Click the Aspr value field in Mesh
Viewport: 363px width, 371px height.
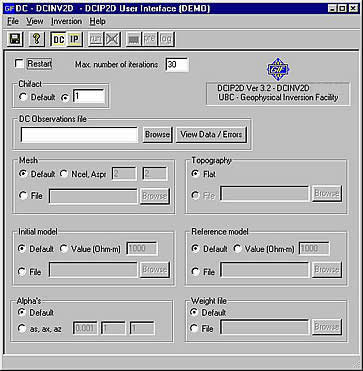tap(155, 174)
